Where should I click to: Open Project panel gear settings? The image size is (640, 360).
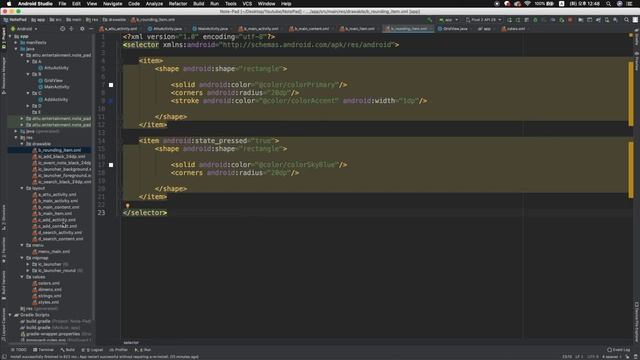click(x=82, y=29)
